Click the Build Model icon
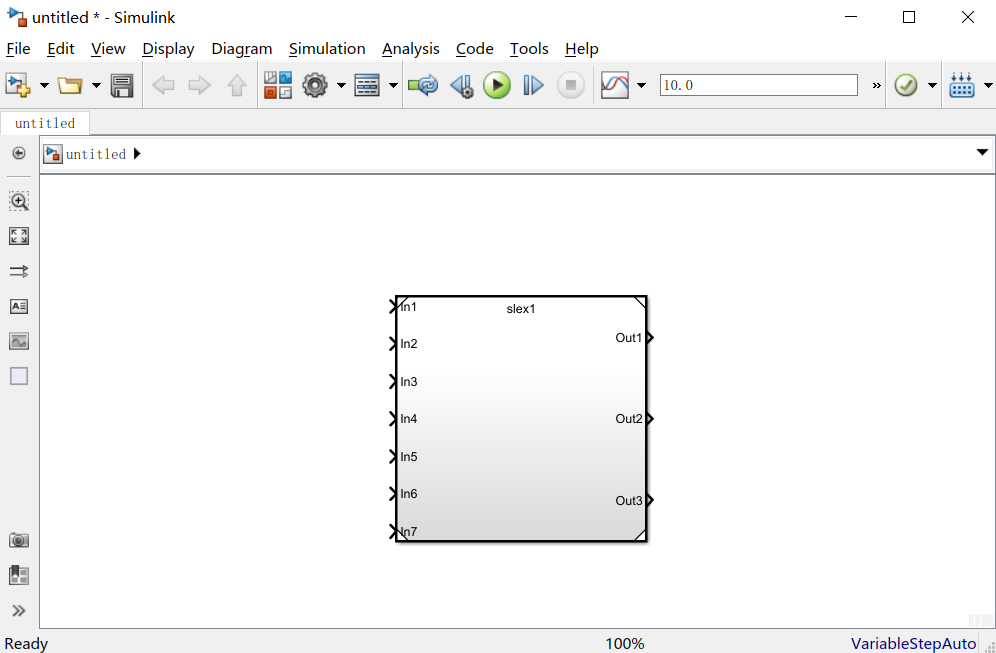Screen dimensions: 996x653 coord(962,85)
